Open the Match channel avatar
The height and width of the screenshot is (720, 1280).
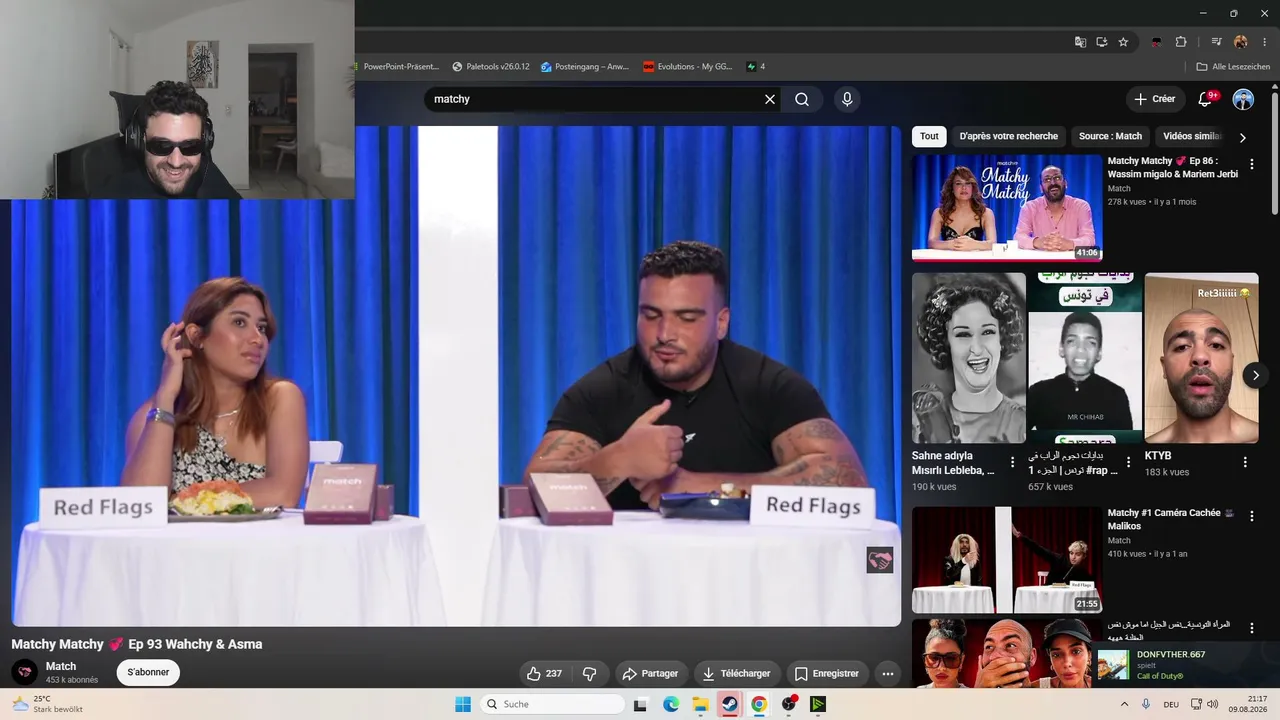[x=25, y=672]
